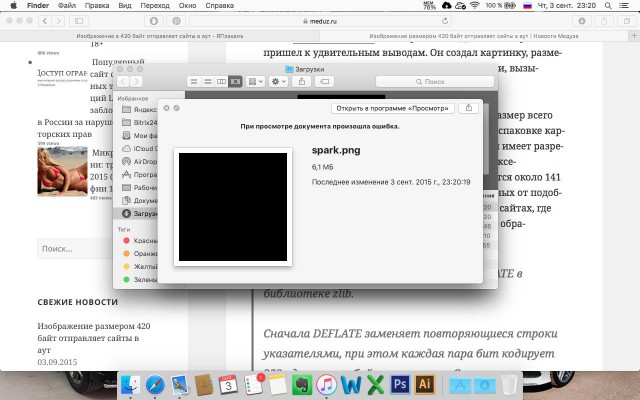This screenshot has height=400, width=640.
Task: Click the Finder edit tags button
Action: pyautogui.click(x=324, y=82)
